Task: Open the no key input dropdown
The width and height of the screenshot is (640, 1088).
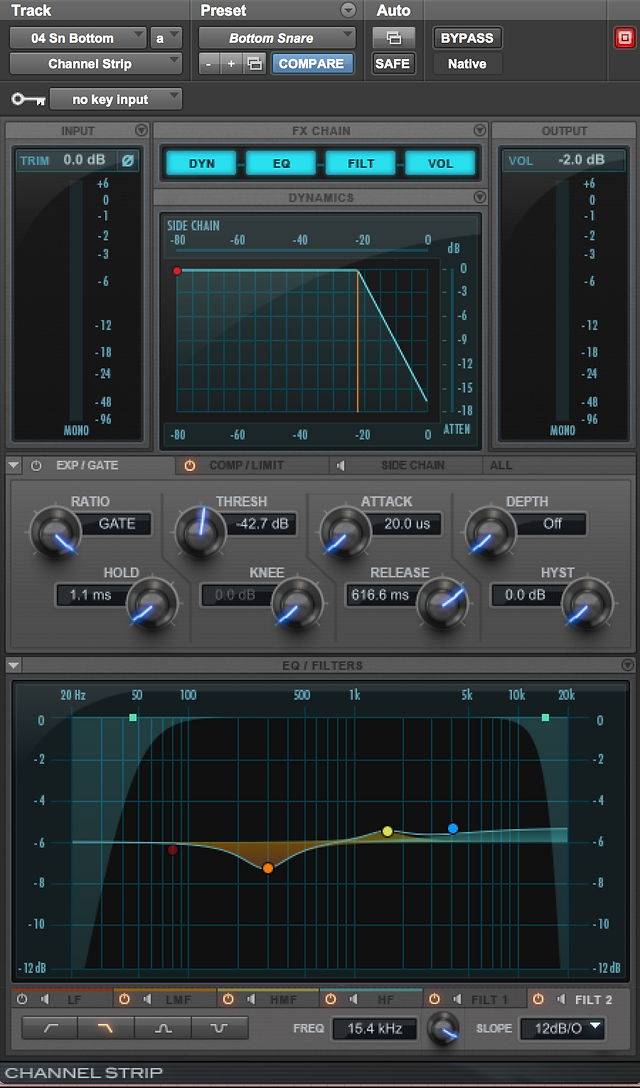Action: pyautogui.click(x=116, y=99)
